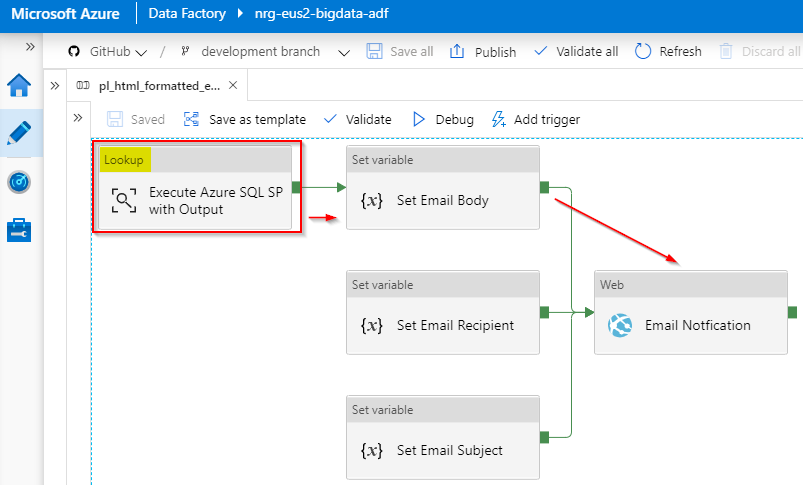Click the Web header label on Email Notfication
The height and width of the screenshot is (485, 803).
click(x=612, y=285)
